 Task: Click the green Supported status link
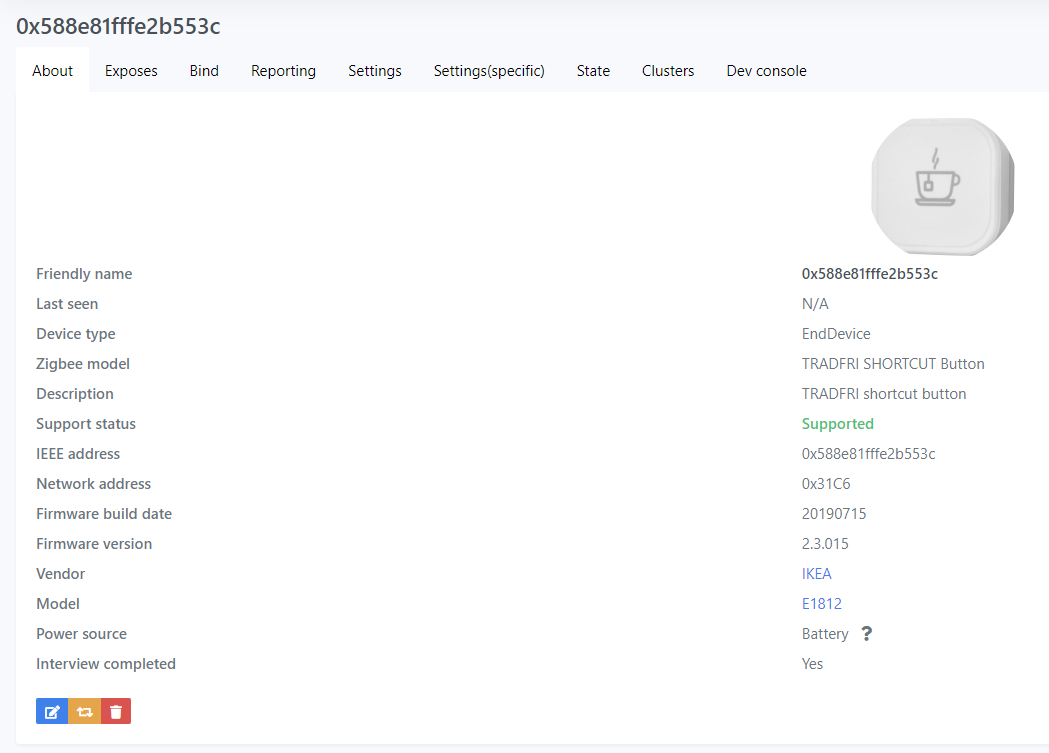[838, 424]
